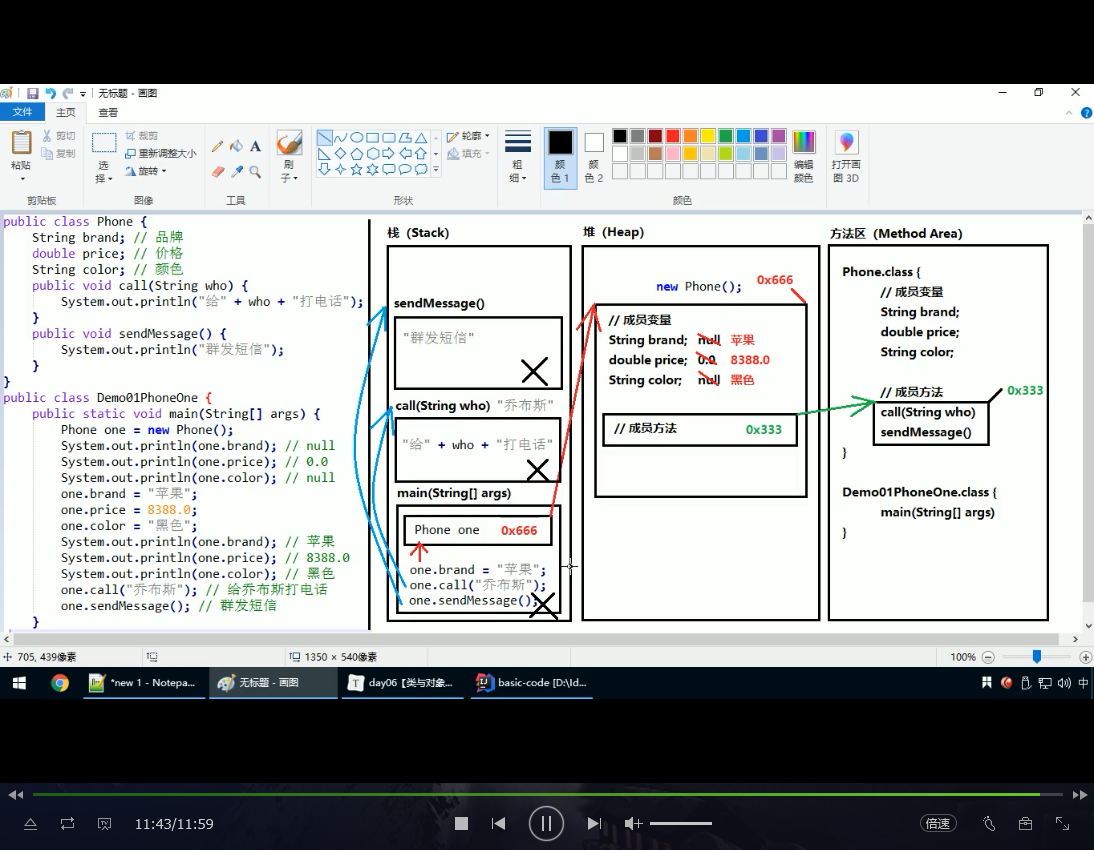Select the Pencil tool in Paint
The width and height of the screenshot is (1094, 850).
click(218, 146)
